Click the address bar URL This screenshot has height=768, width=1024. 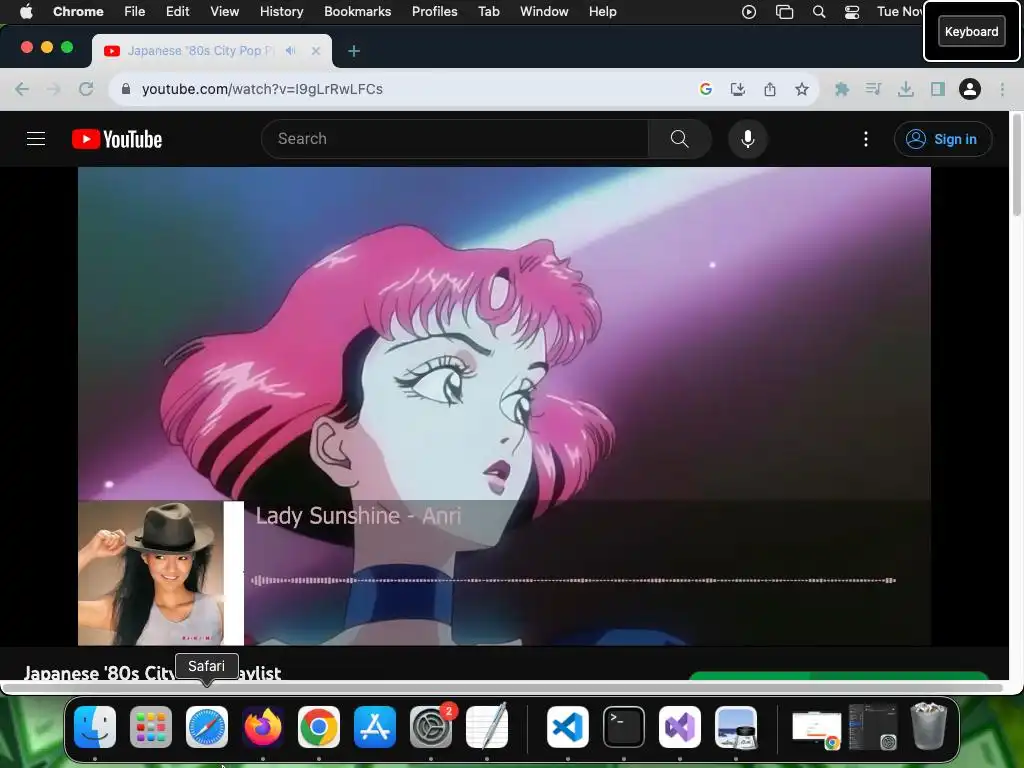pos(262,89)
